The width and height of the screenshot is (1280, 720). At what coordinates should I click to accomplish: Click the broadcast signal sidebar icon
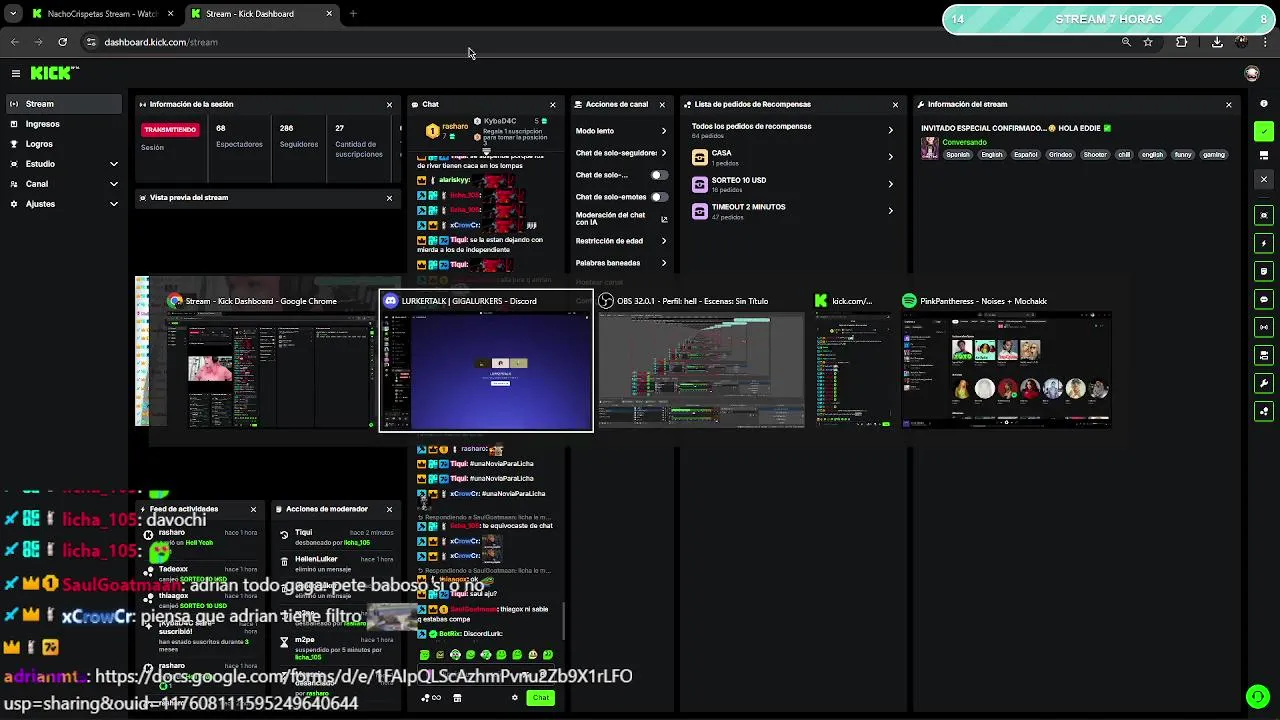(x=1264, y=327)
